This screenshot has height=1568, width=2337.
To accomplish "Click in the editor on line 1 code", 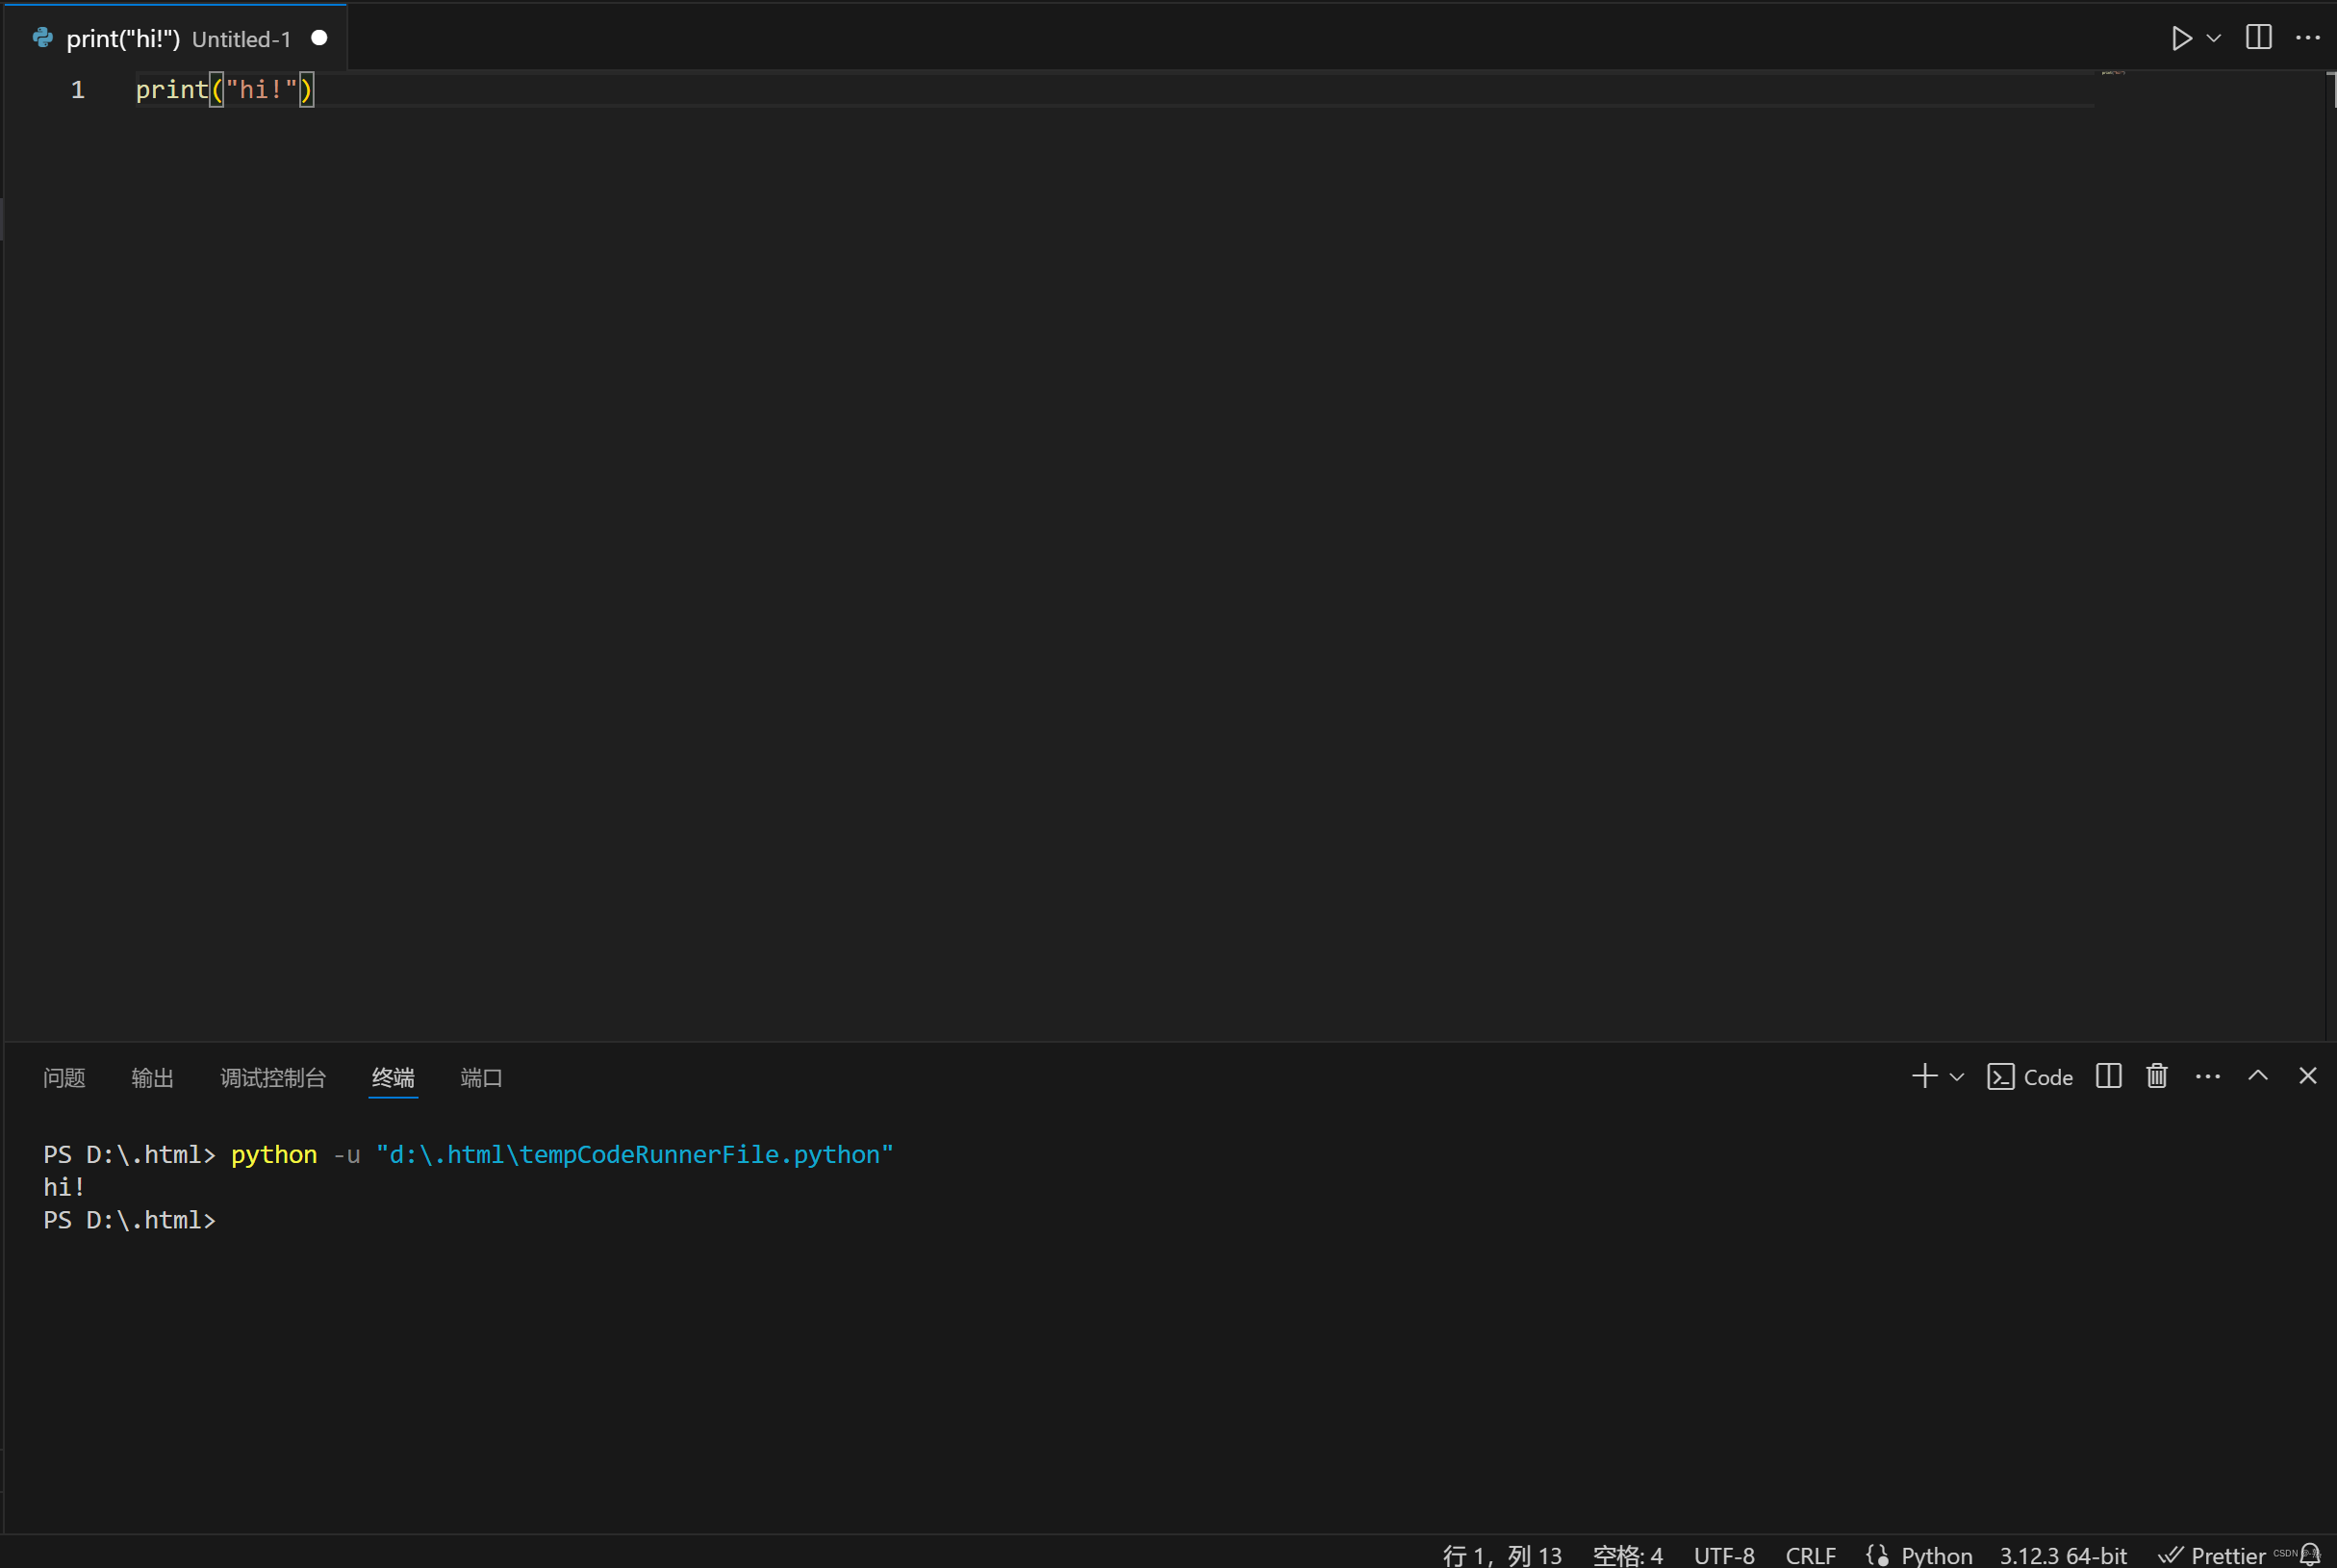I will pyautogui.click(x=225, y=90).
